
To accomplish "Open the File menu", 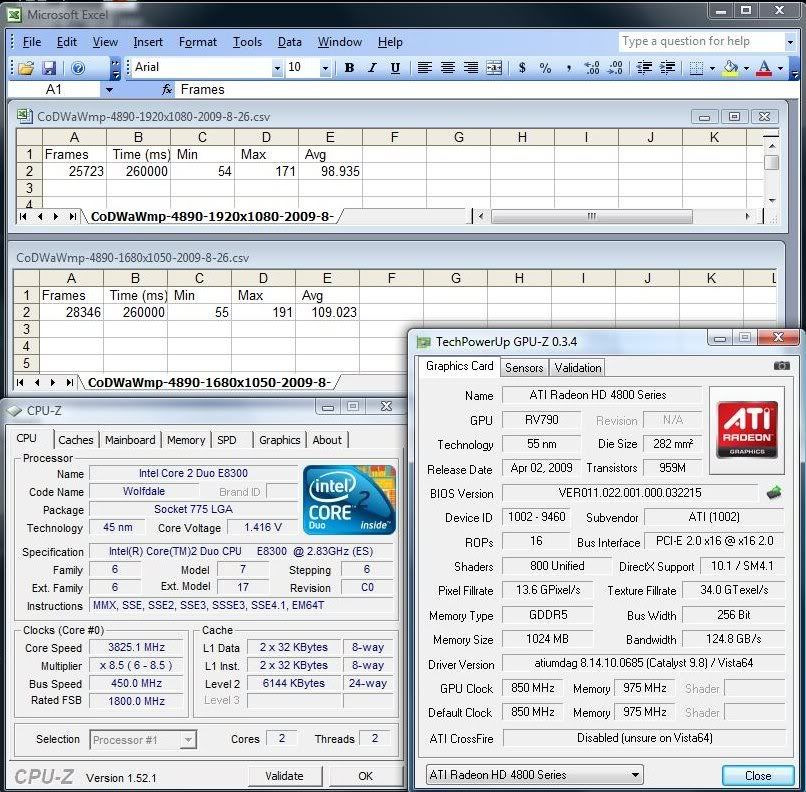I will point(32,42).
